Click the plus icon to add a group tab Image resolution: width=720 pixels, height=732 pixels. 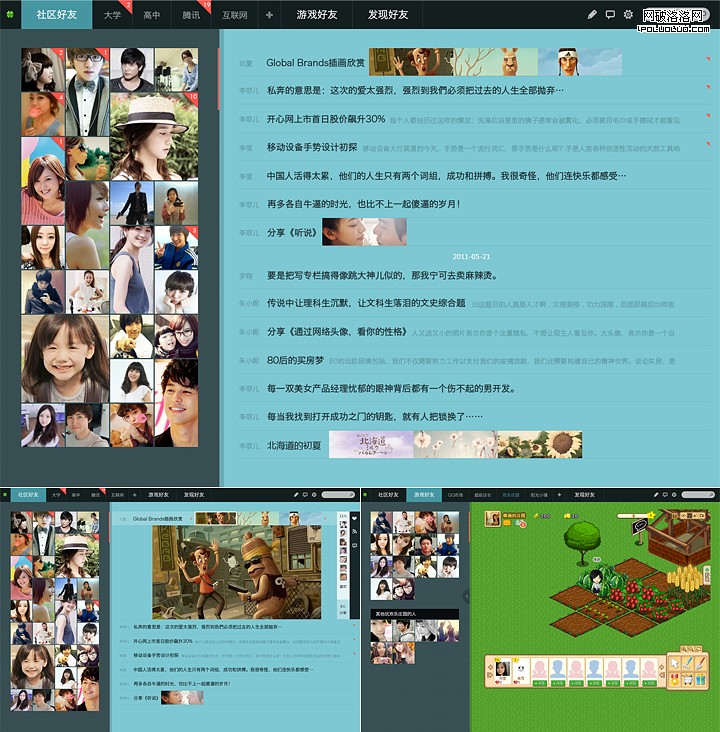tap(269, 15)
